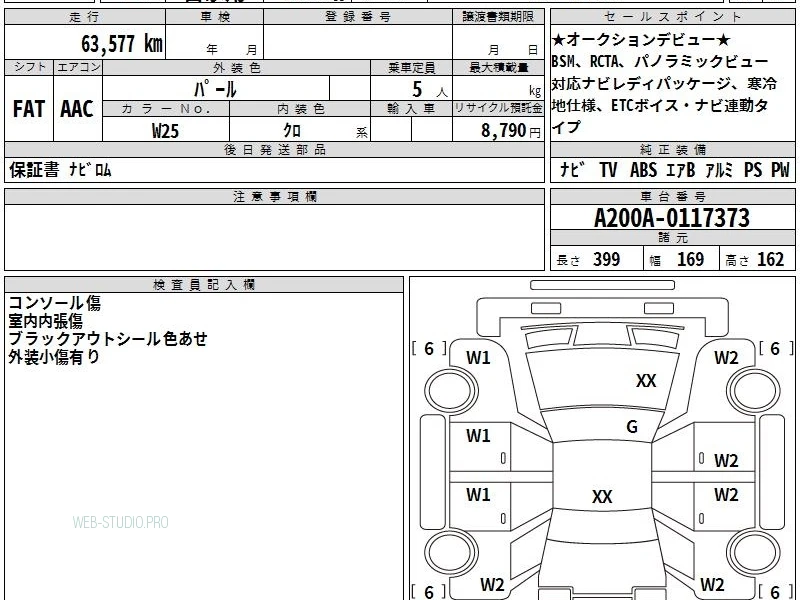800x600 pixels.
Task: Select the 5 人 seating capacity value
Action: point(429,90)
